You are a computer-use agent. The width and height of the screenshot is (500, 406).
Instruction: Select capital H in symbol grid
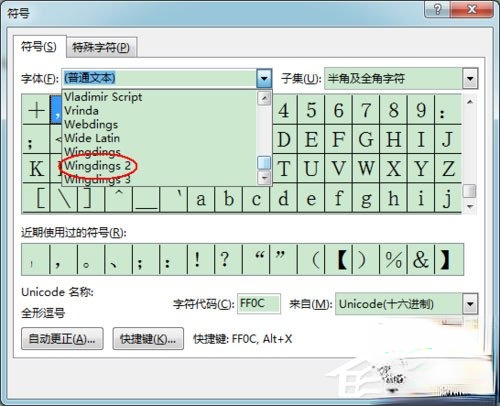click(393, 139)
